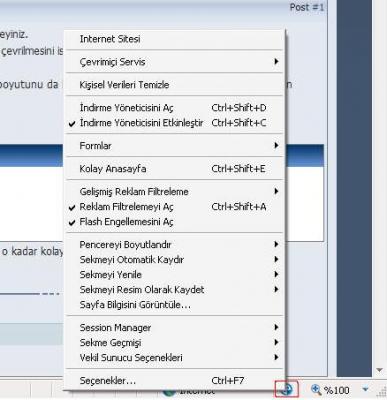Open İndirme Yöneticisini Aç entry
Image resolution: width=387 pixels, height=400 pixels.
[x=174, y=108]
